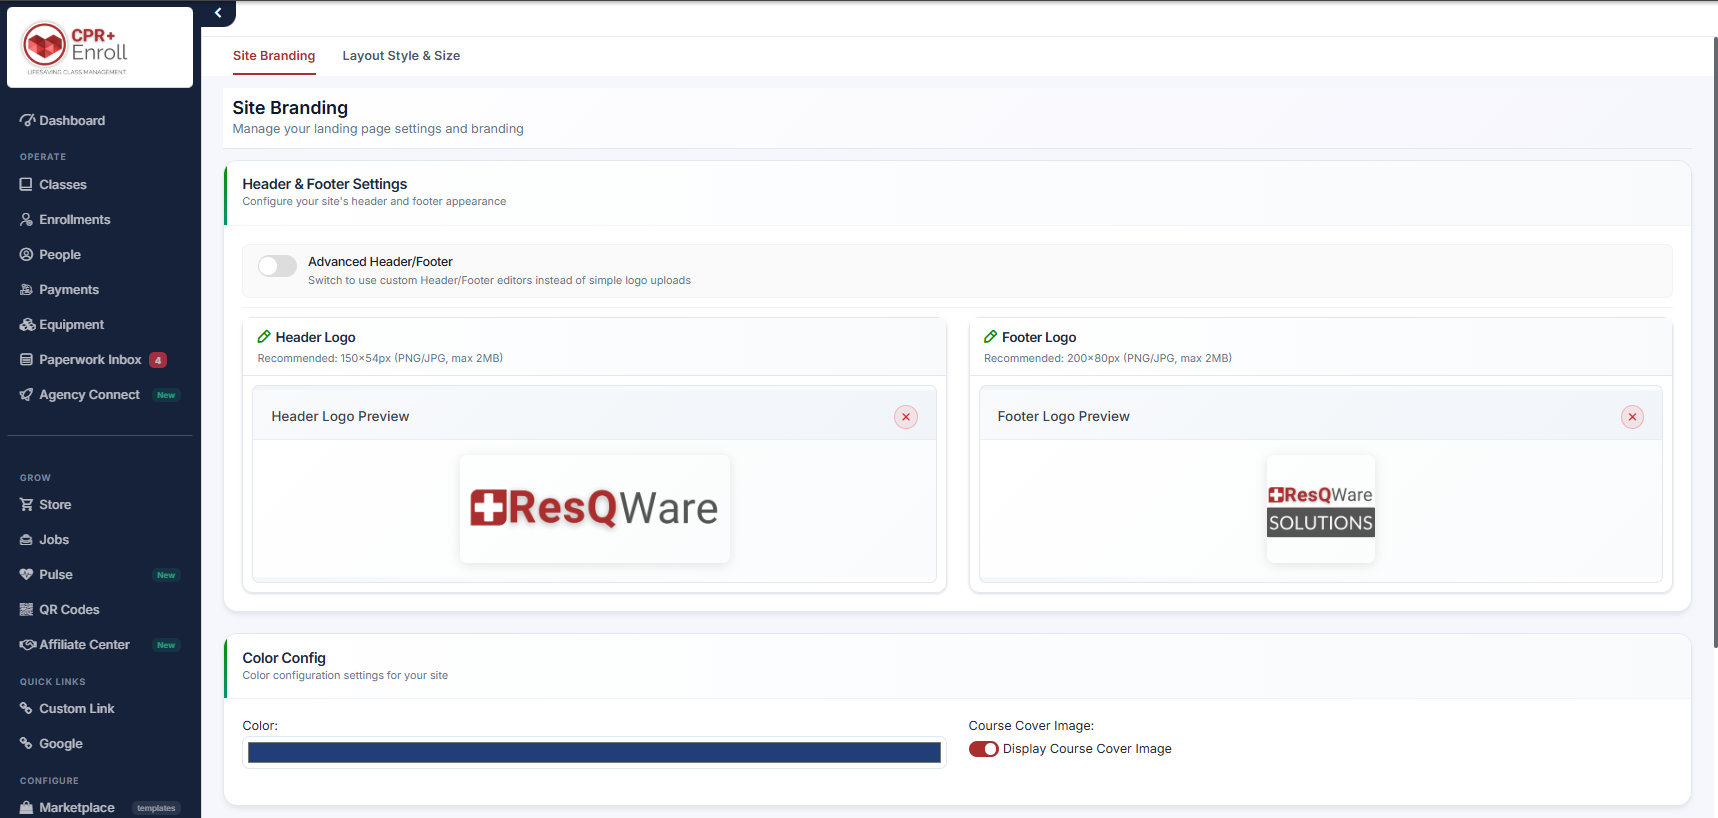Click the pencil icon beside Header Logo
Viewport: 1718px width, 818px height.
(264, 337)
